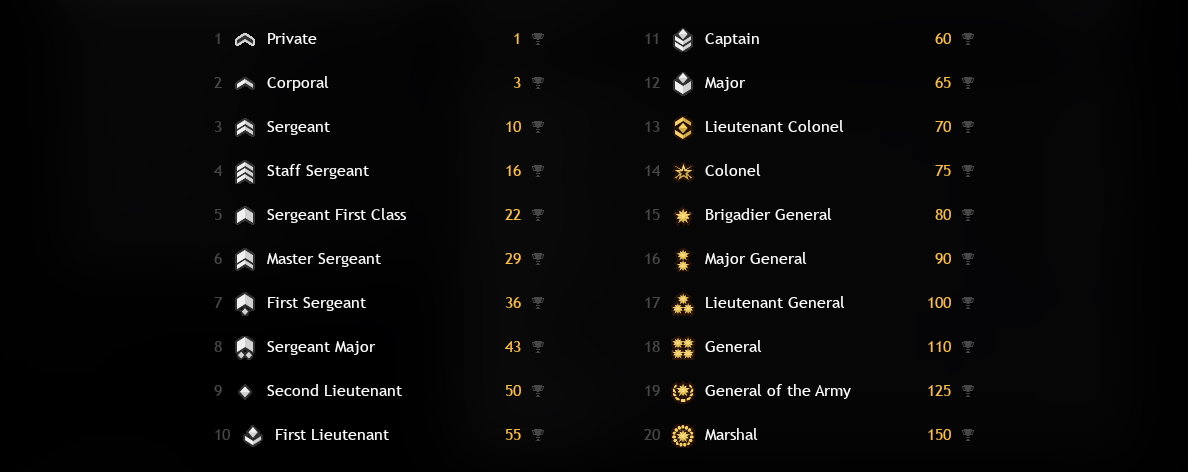Screen dimensions: 1188x472
Task: Click the 43 trophy count for Sergeant Major
Action: (x=513, y=347)
